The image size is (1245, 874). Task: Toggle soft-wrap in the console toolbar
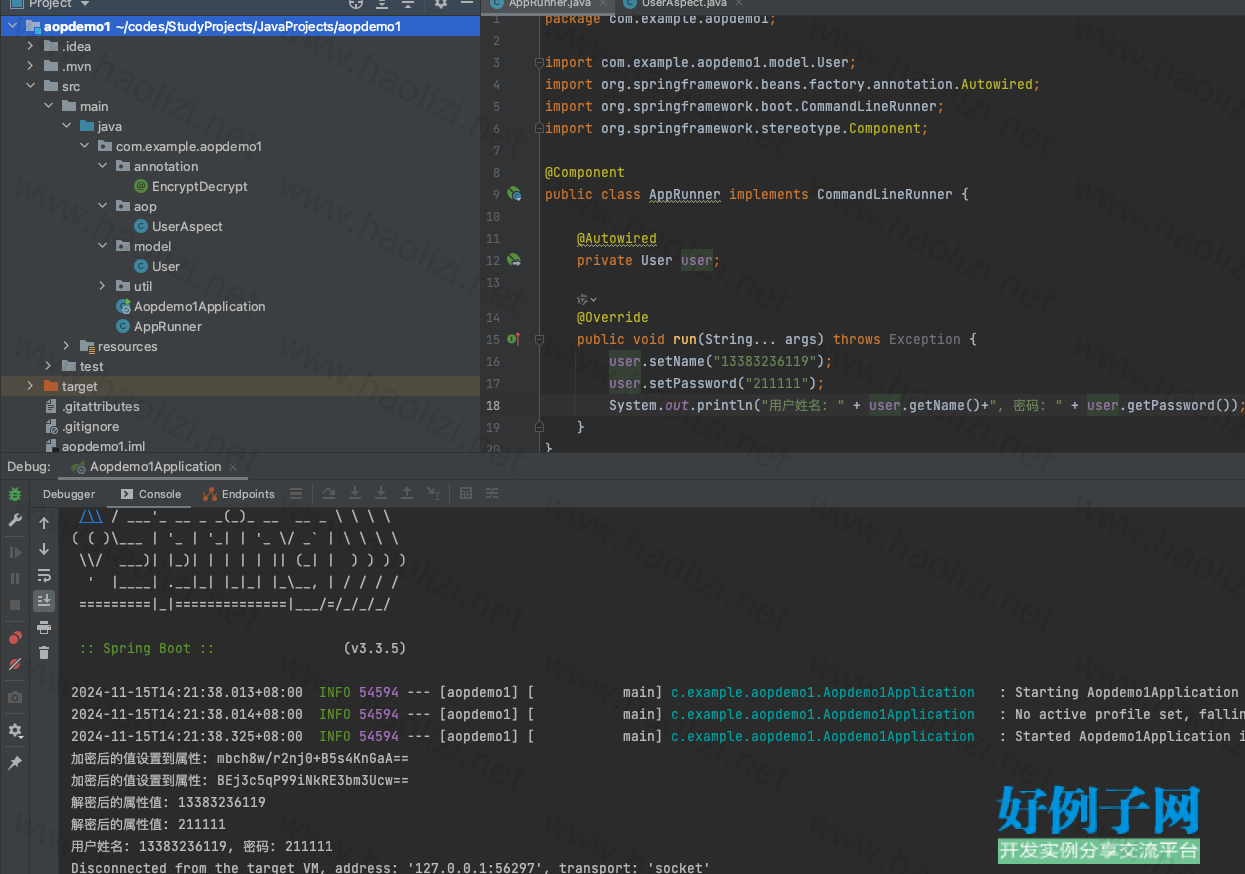point(44,575)
